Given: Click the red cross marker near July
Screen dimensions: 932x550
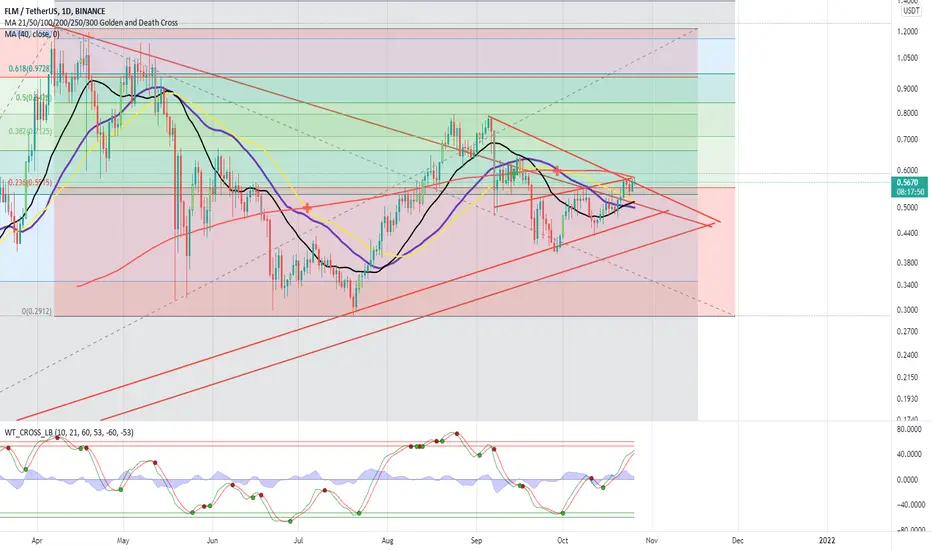Looking at the screenshot, I should click(307, 208).
